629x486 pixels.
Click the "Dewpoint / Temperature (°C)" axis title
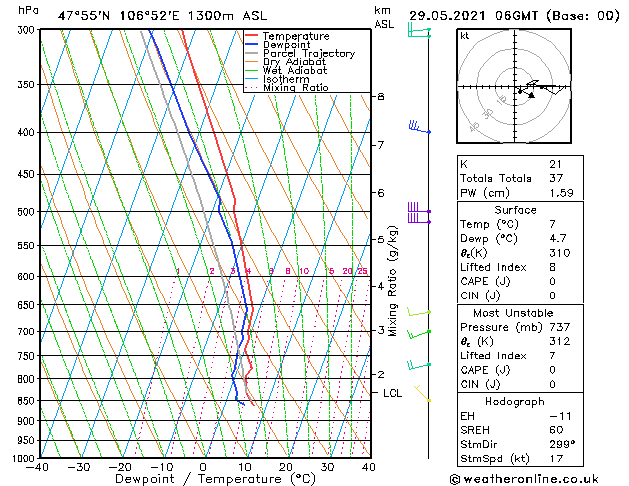pos(215,479)
